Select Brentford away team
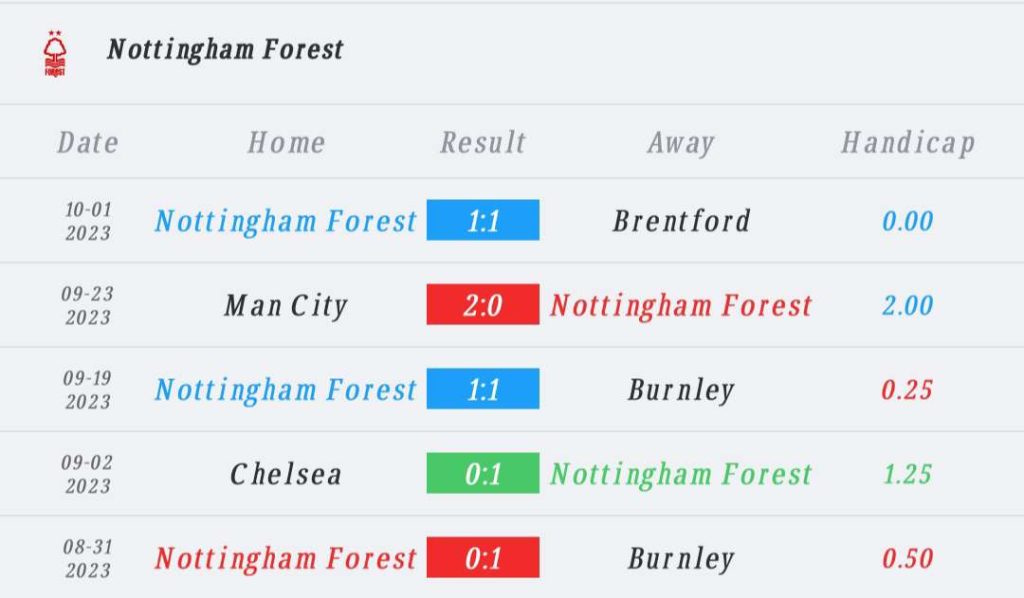 click(681, 221)
